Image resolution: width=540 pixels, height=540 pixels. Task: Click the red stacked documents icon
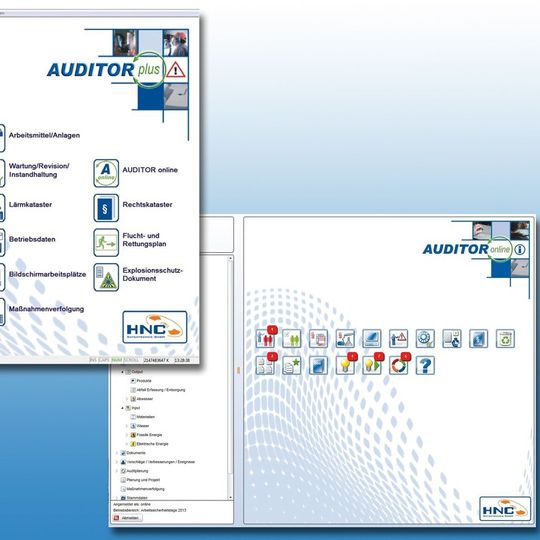[x=318, y=339]
